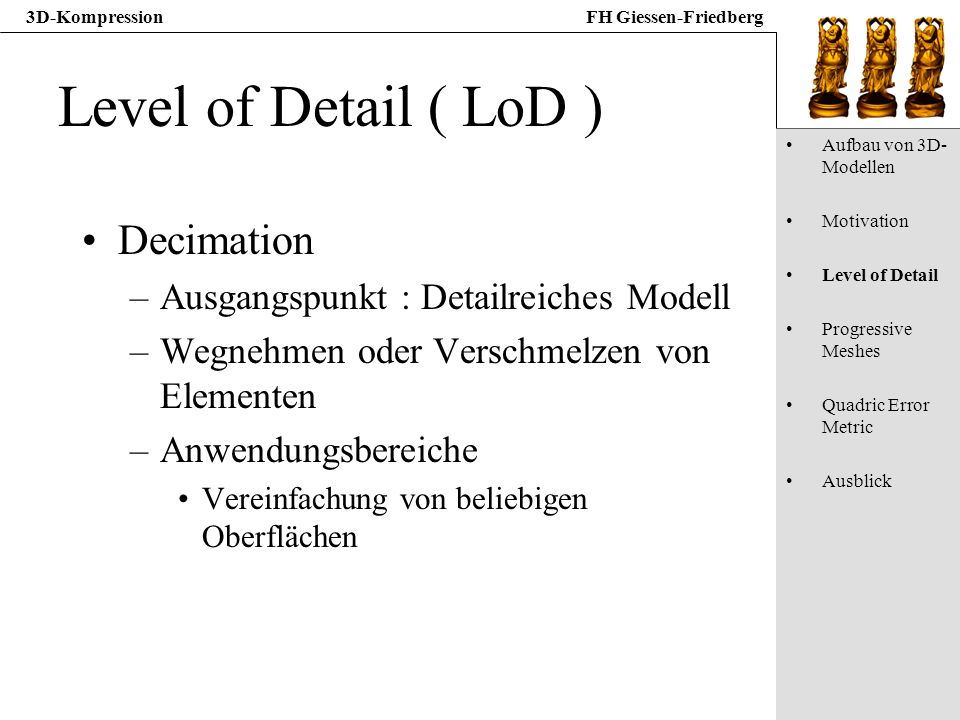Select the bold 'Level of Detail' sidebar entry
Image resolution: width=960 pixels, height=720 pixels.
(x=879, y=275)
